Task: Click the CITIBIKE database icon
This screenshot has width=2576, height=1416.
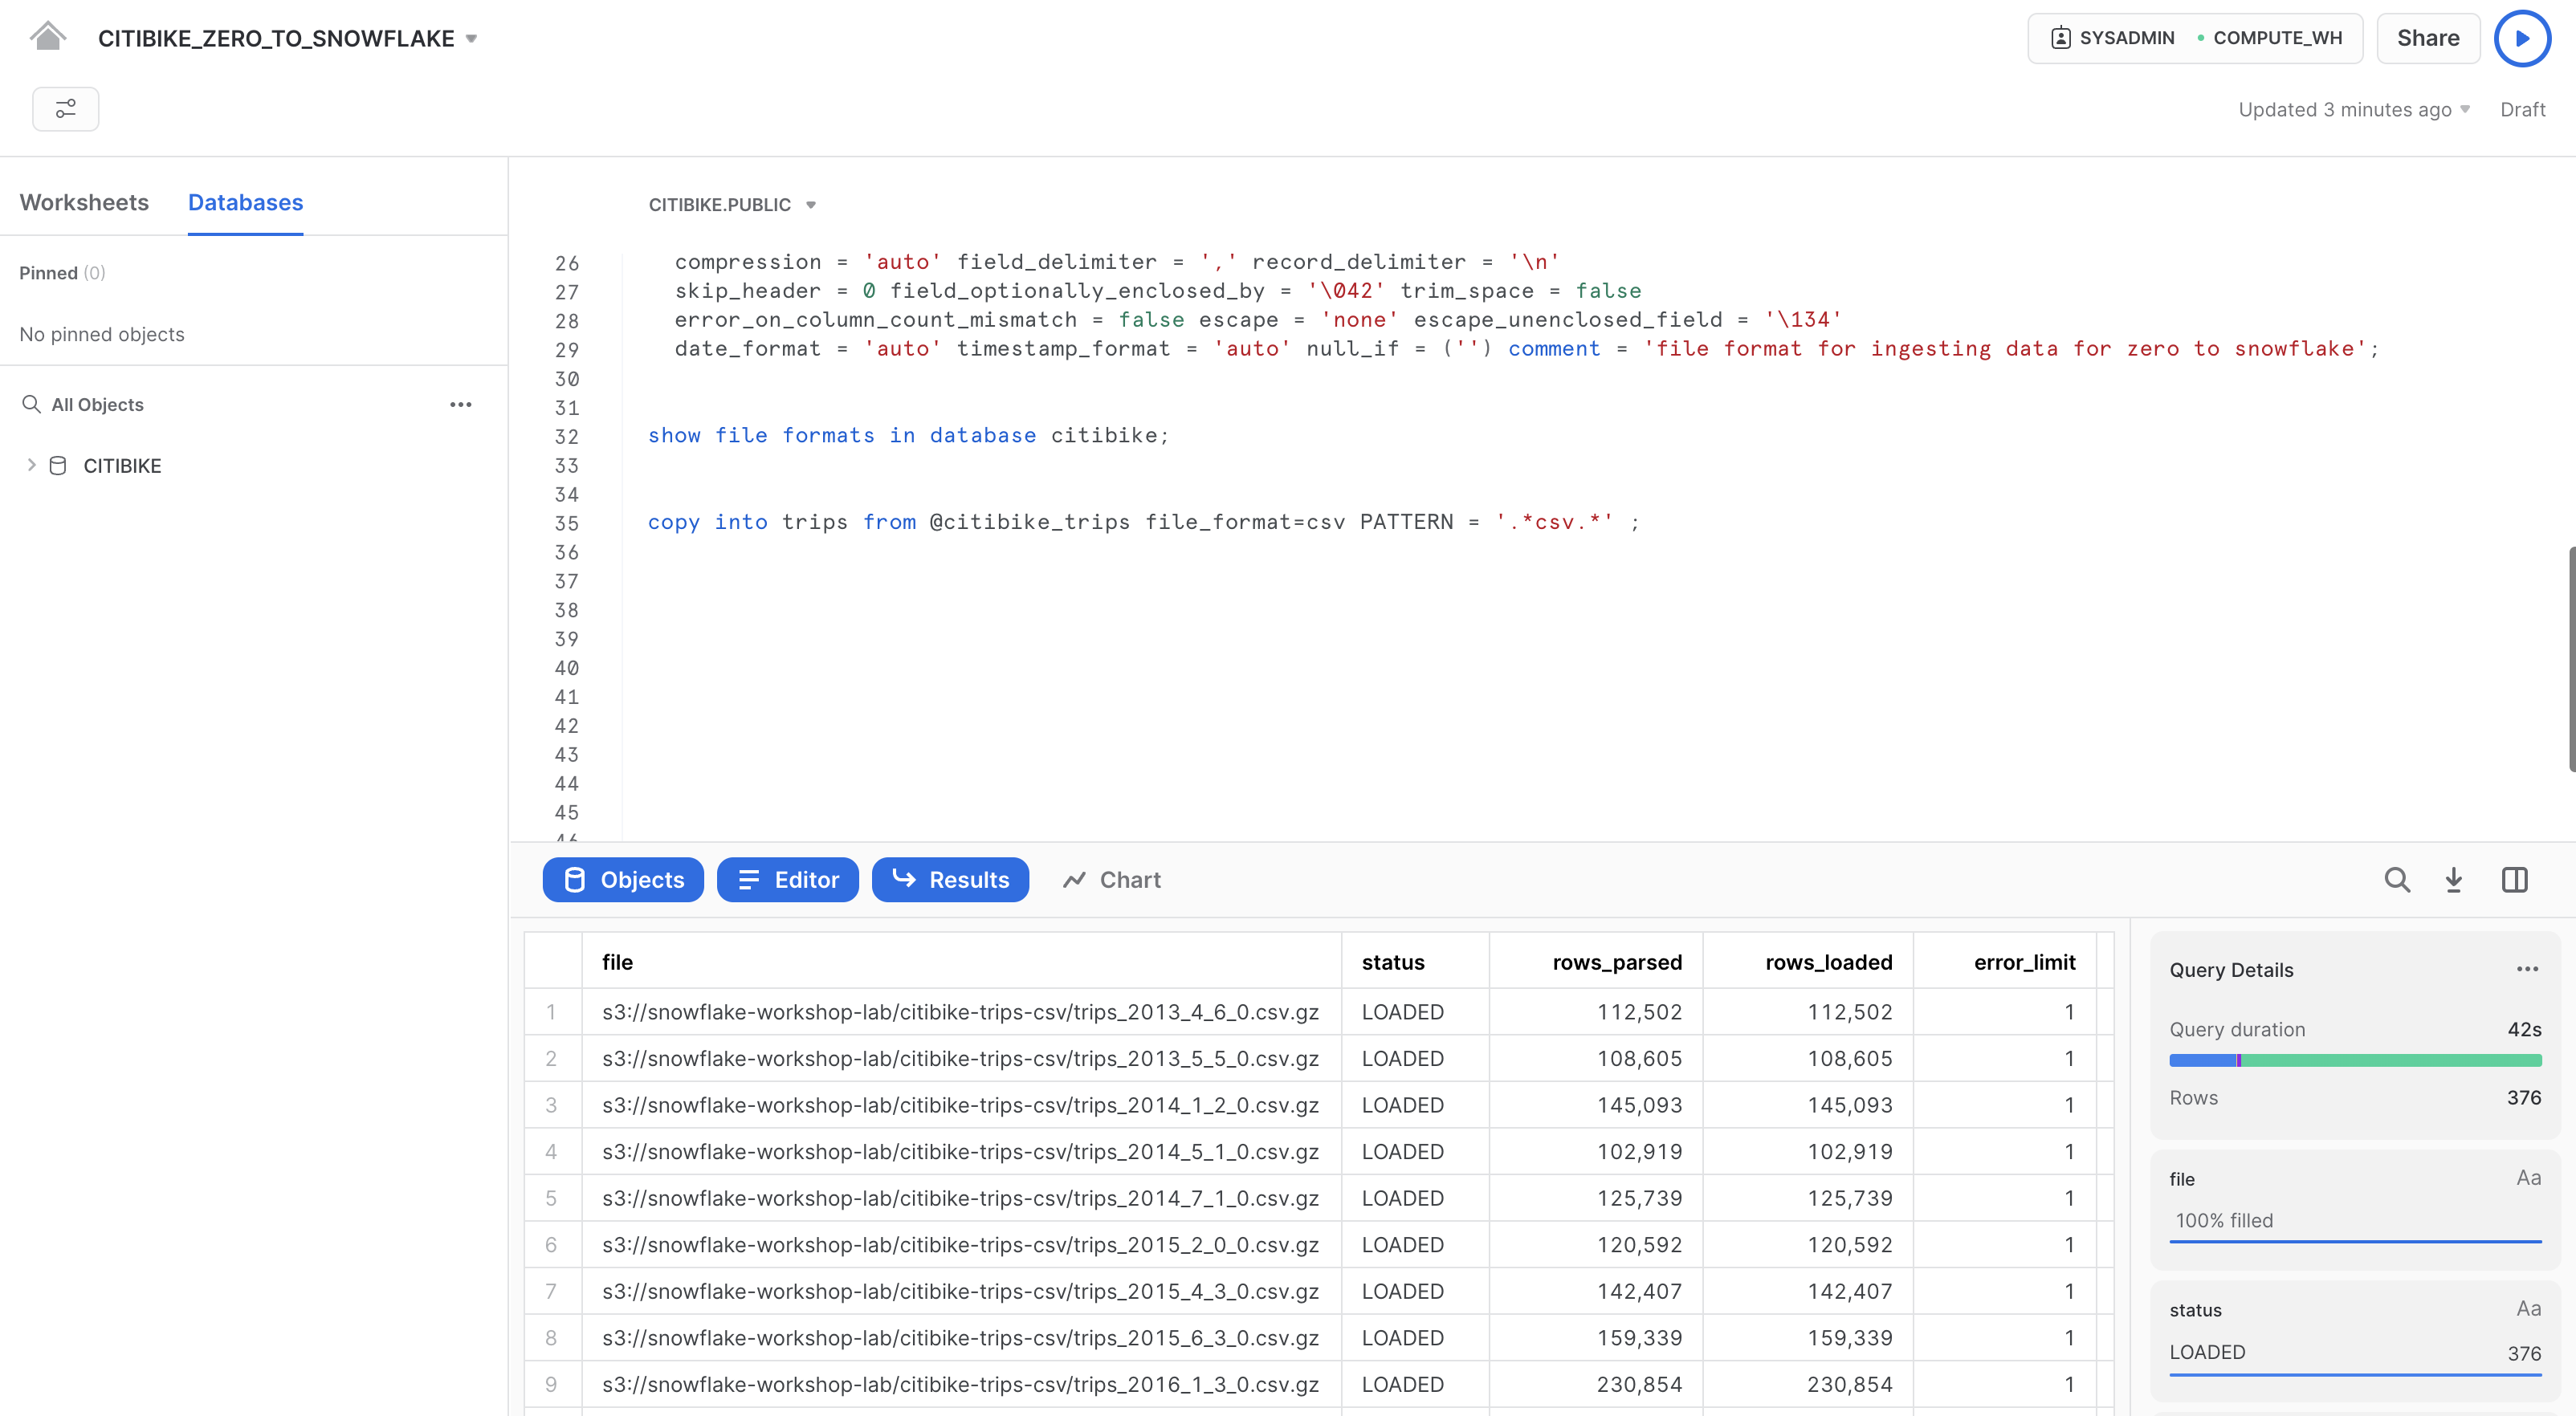Action: 58,466
